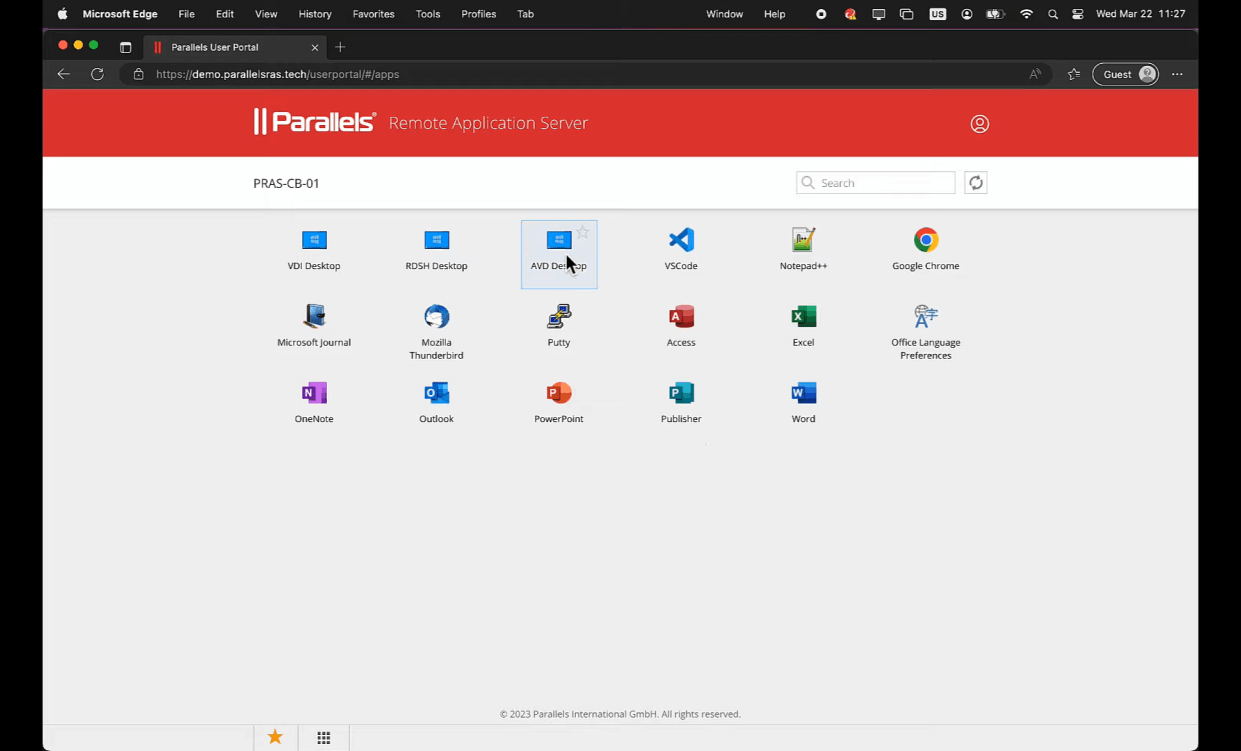Show favorites with the star tab
The image size is (1241, 751).
275,738
